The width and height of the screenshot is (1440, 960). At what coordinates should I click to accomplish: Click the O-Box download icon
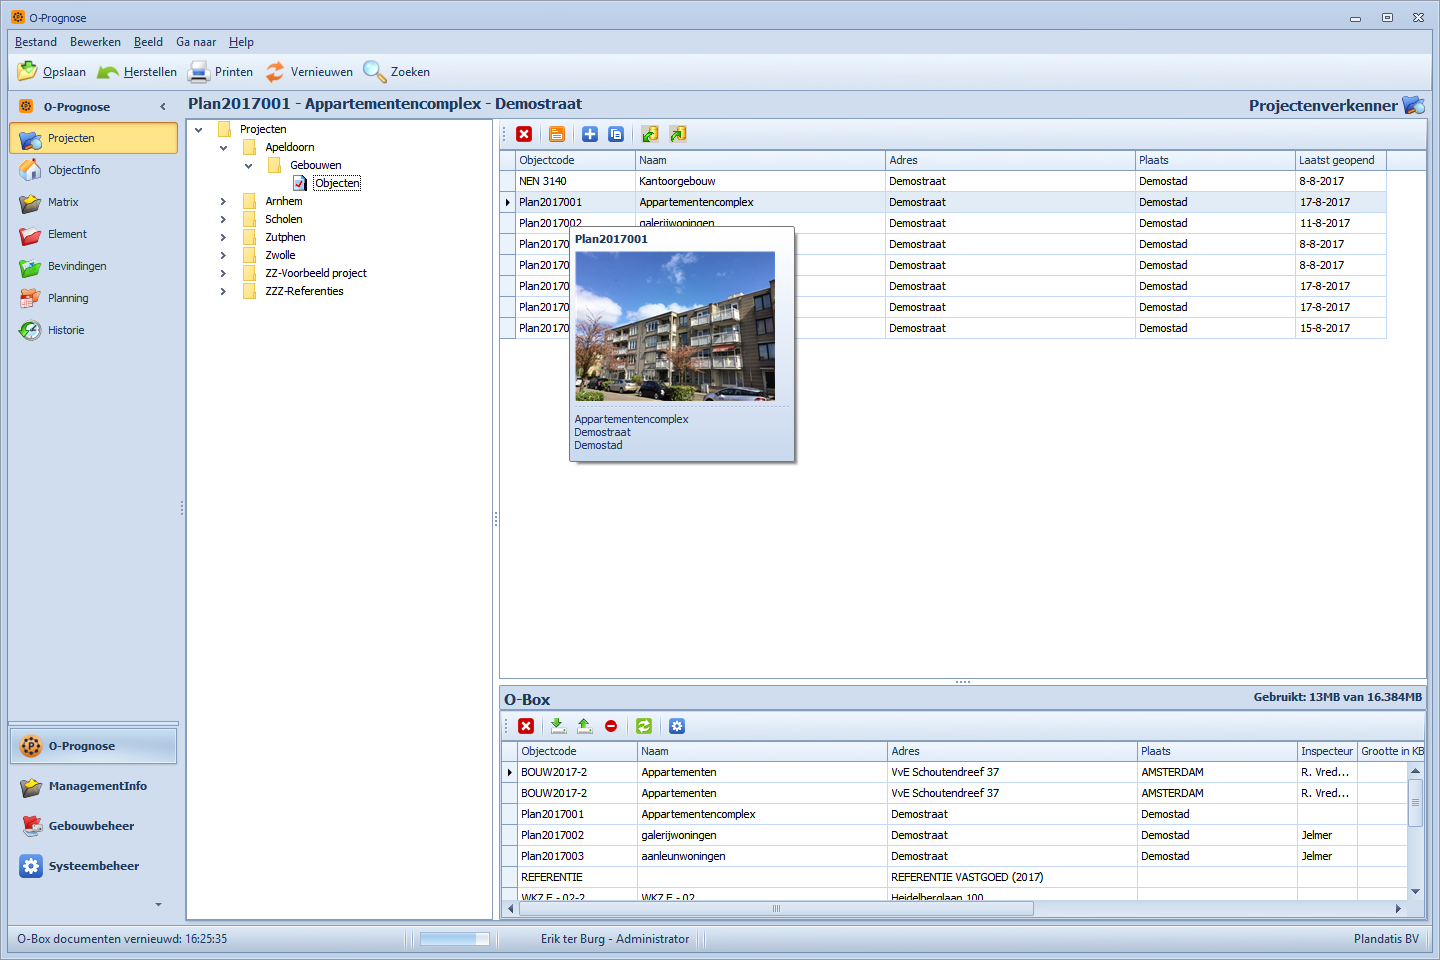pyautogui.click(x=558, y=726)
